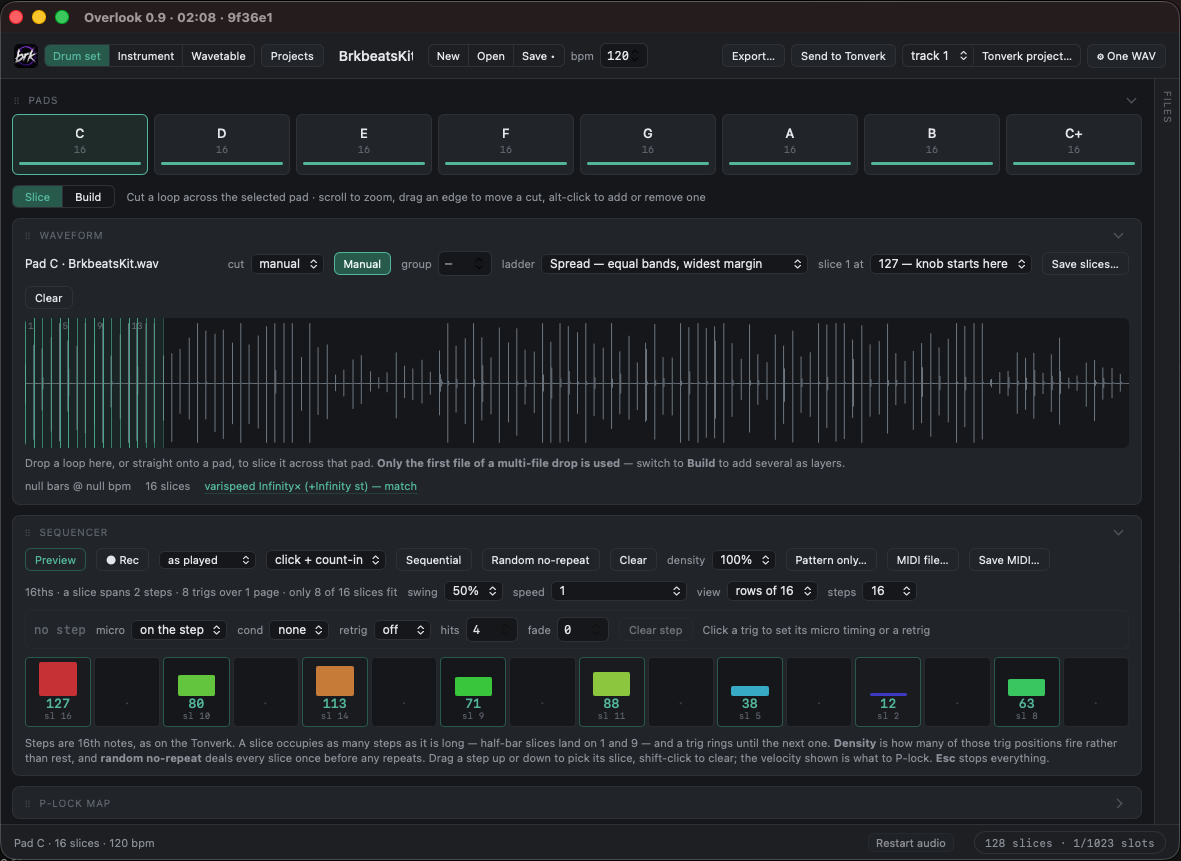Expand the P-LOCK MAP panel
This screenshot has height=861, width=1181.
tap(1119, 804)
